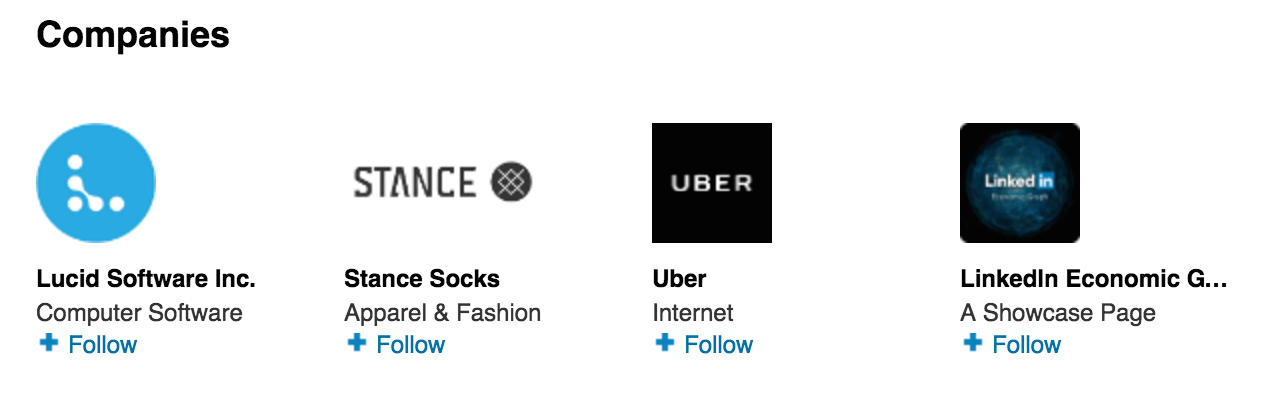Follow Stance Socks via Follow text
Viewport: 1283px width, 409px height.
[x=411, y=344]
